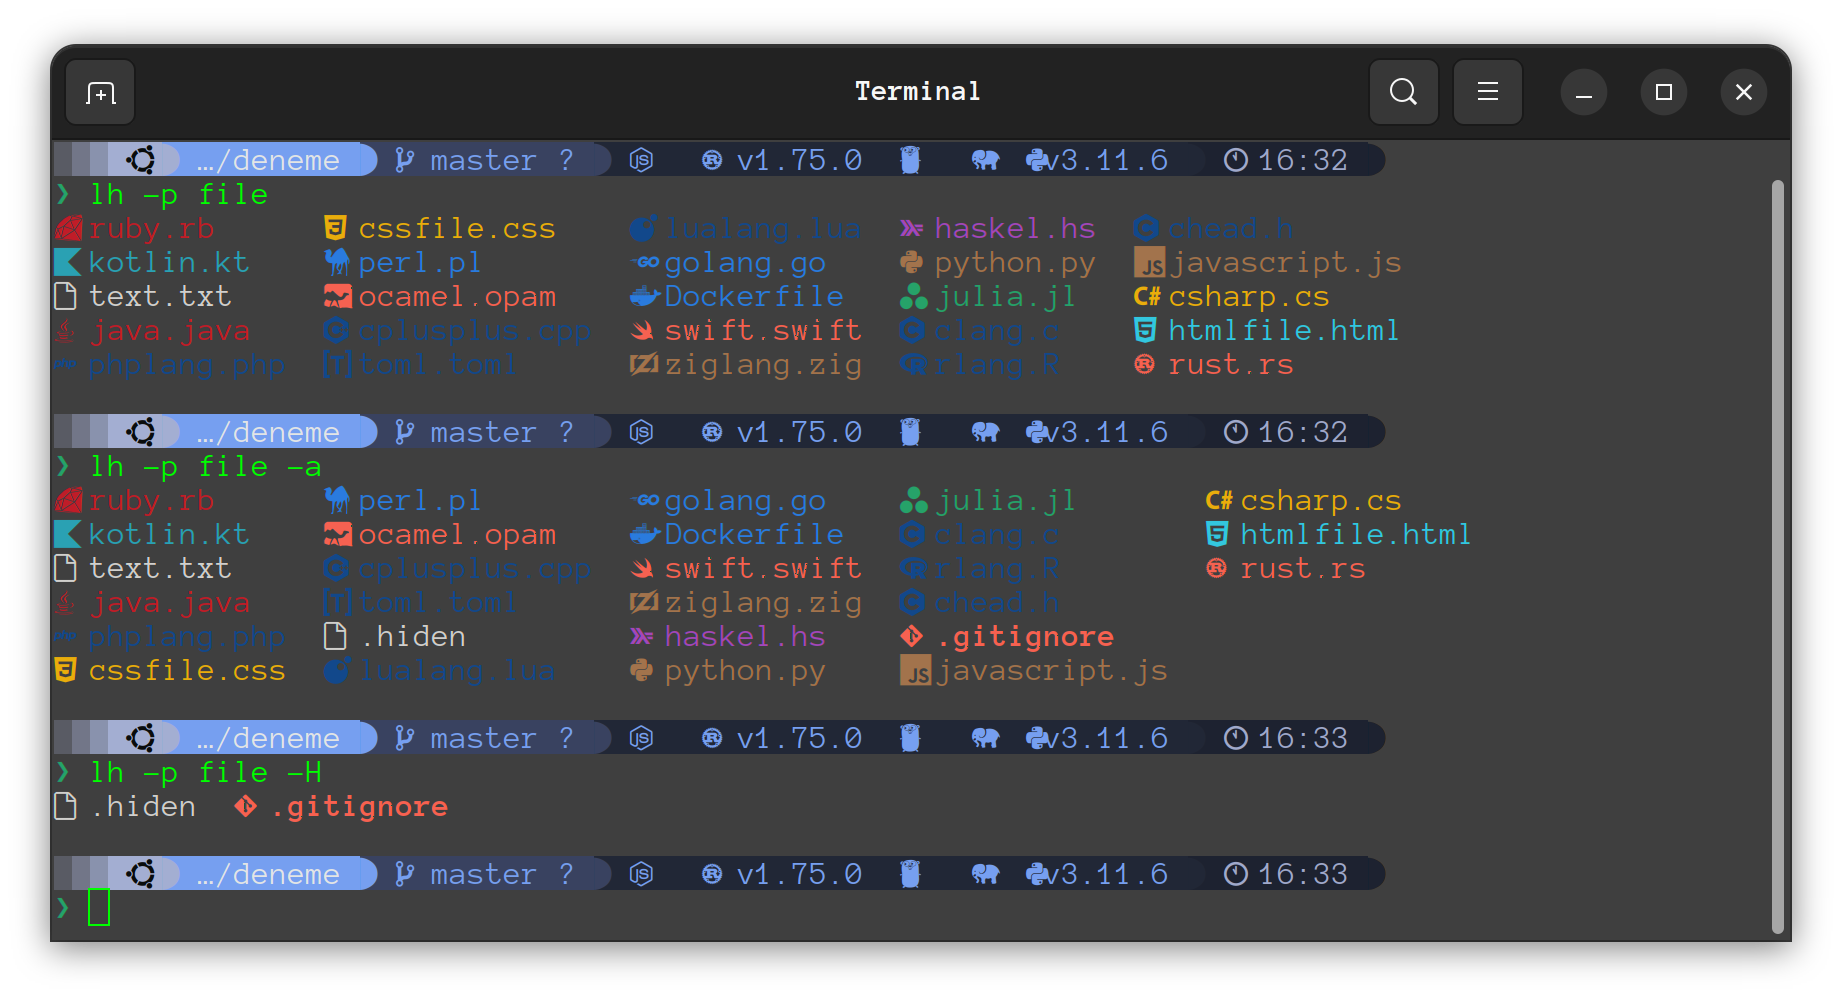1842x998 pixels.
Task: Click the CSS3 icon beside cssfile.css in first listing
Action: [x=336, y=228]
